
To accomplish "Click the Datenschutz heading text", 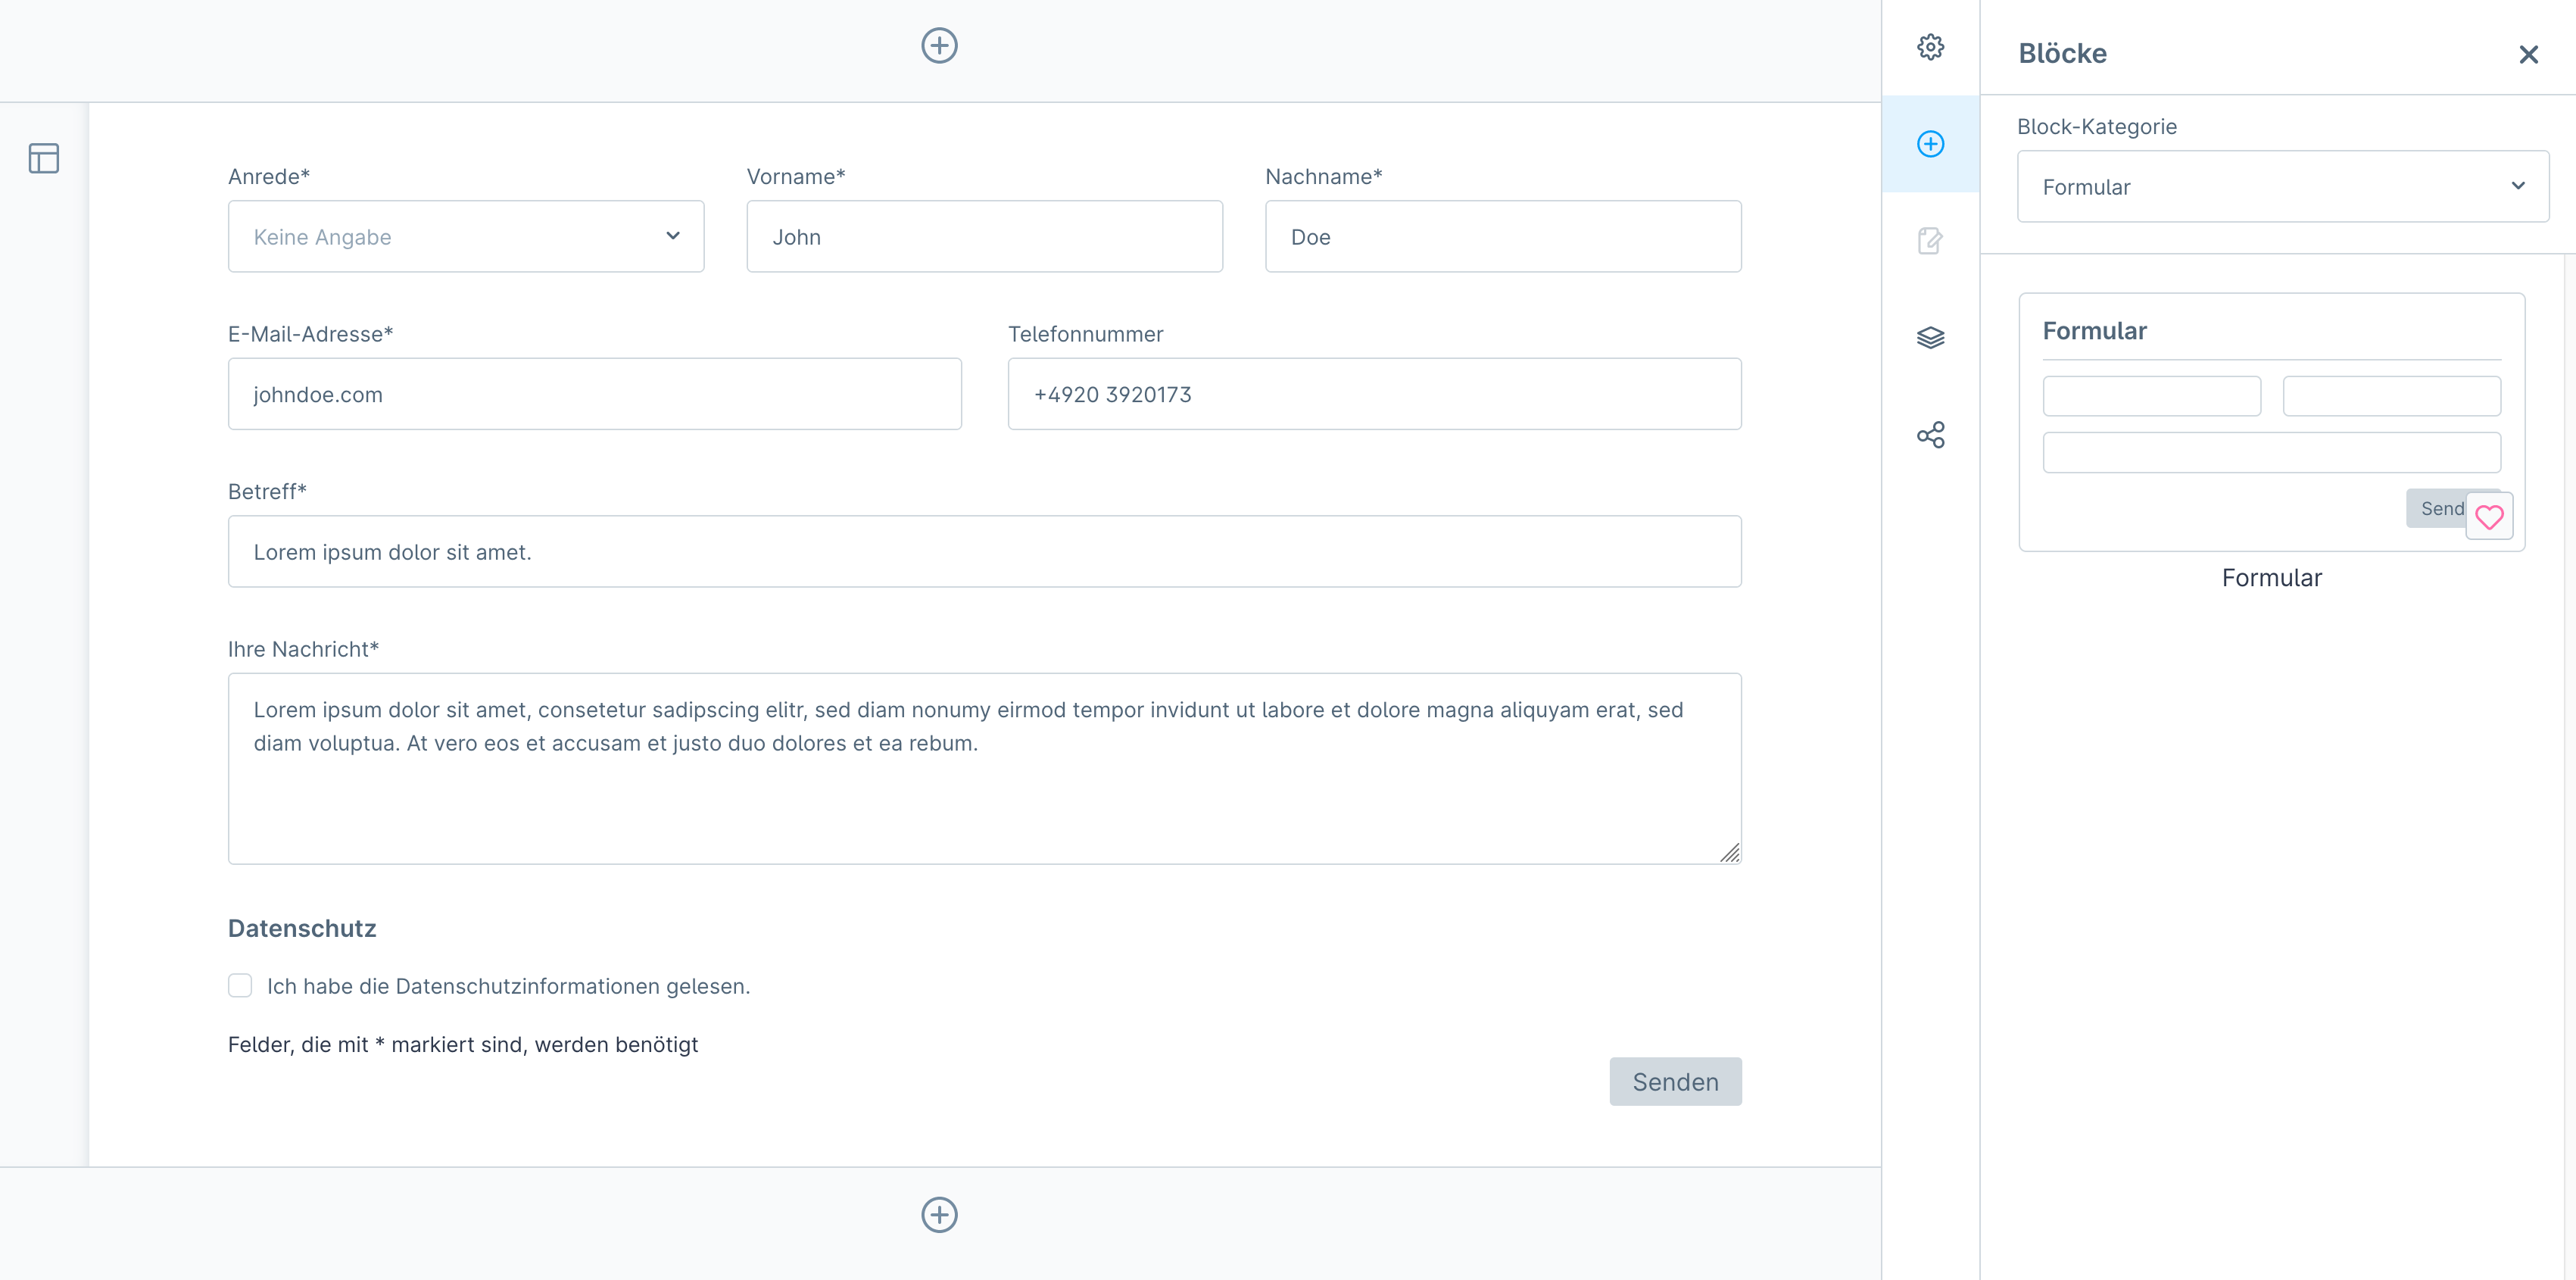I will click(x=302, y=929).
